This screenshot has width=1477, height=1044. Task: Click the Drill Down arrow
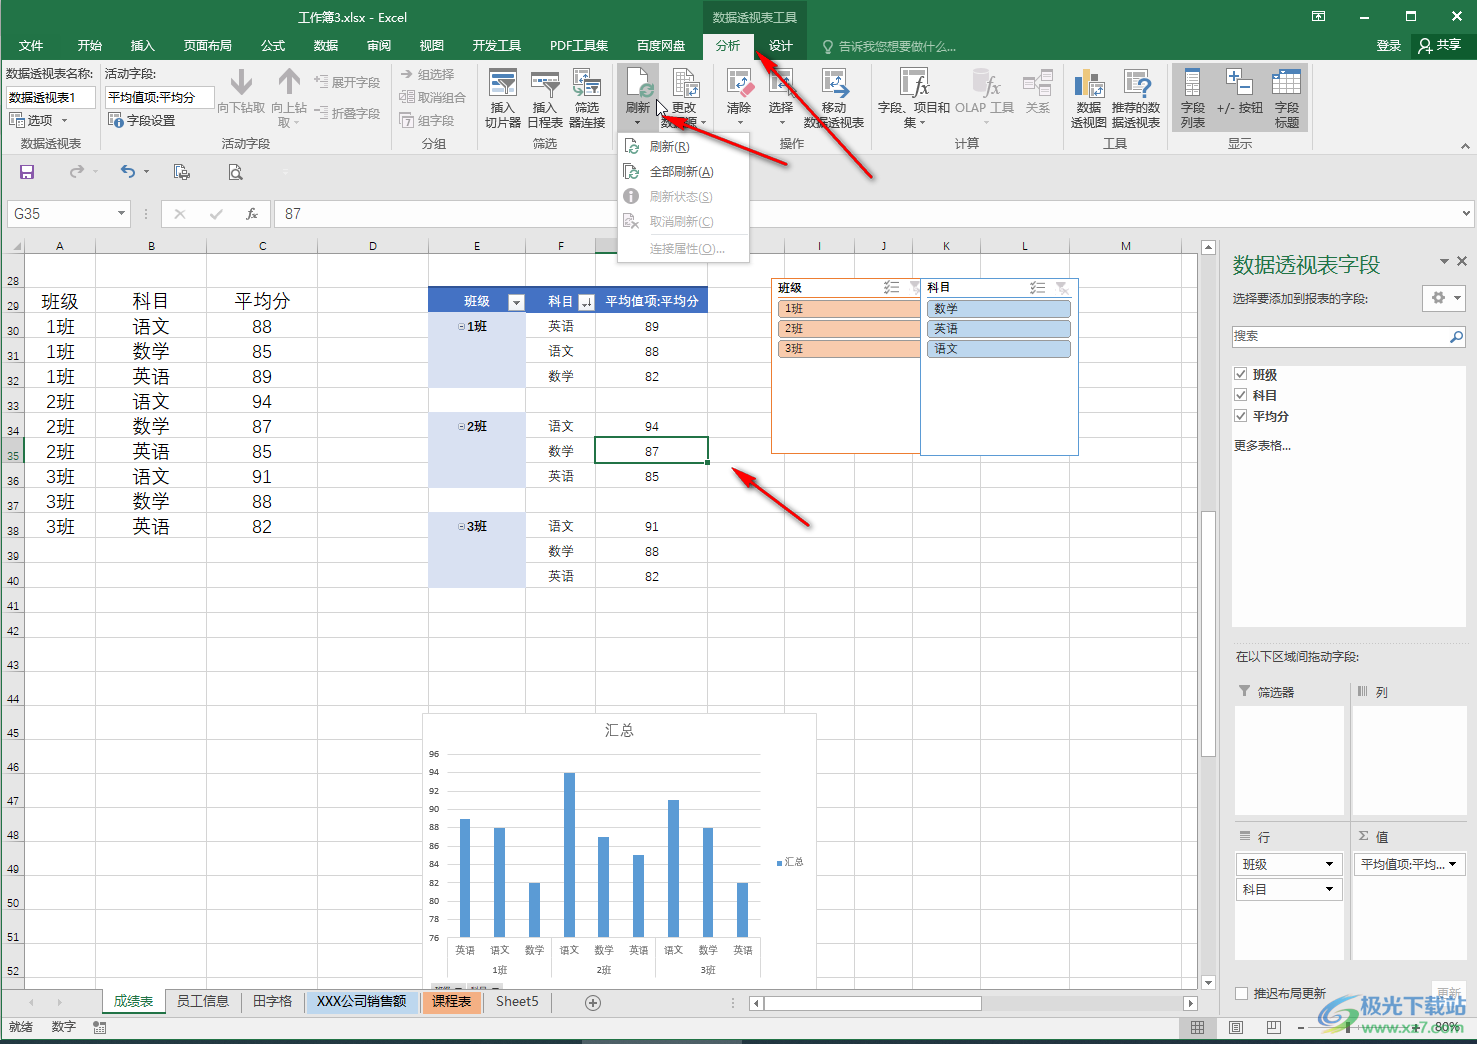pos(241,92)
